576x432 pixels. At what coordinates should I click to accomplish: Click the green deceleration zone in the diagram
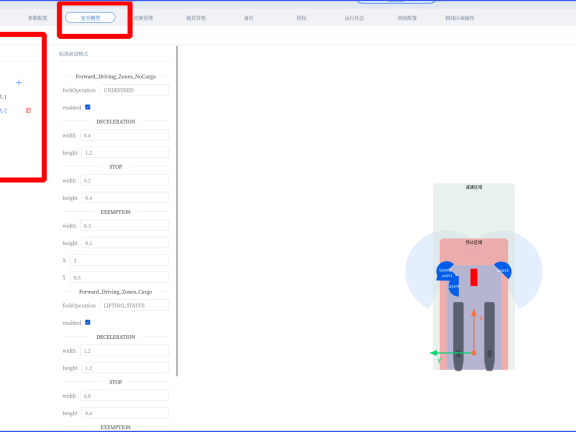pos(474,209)
